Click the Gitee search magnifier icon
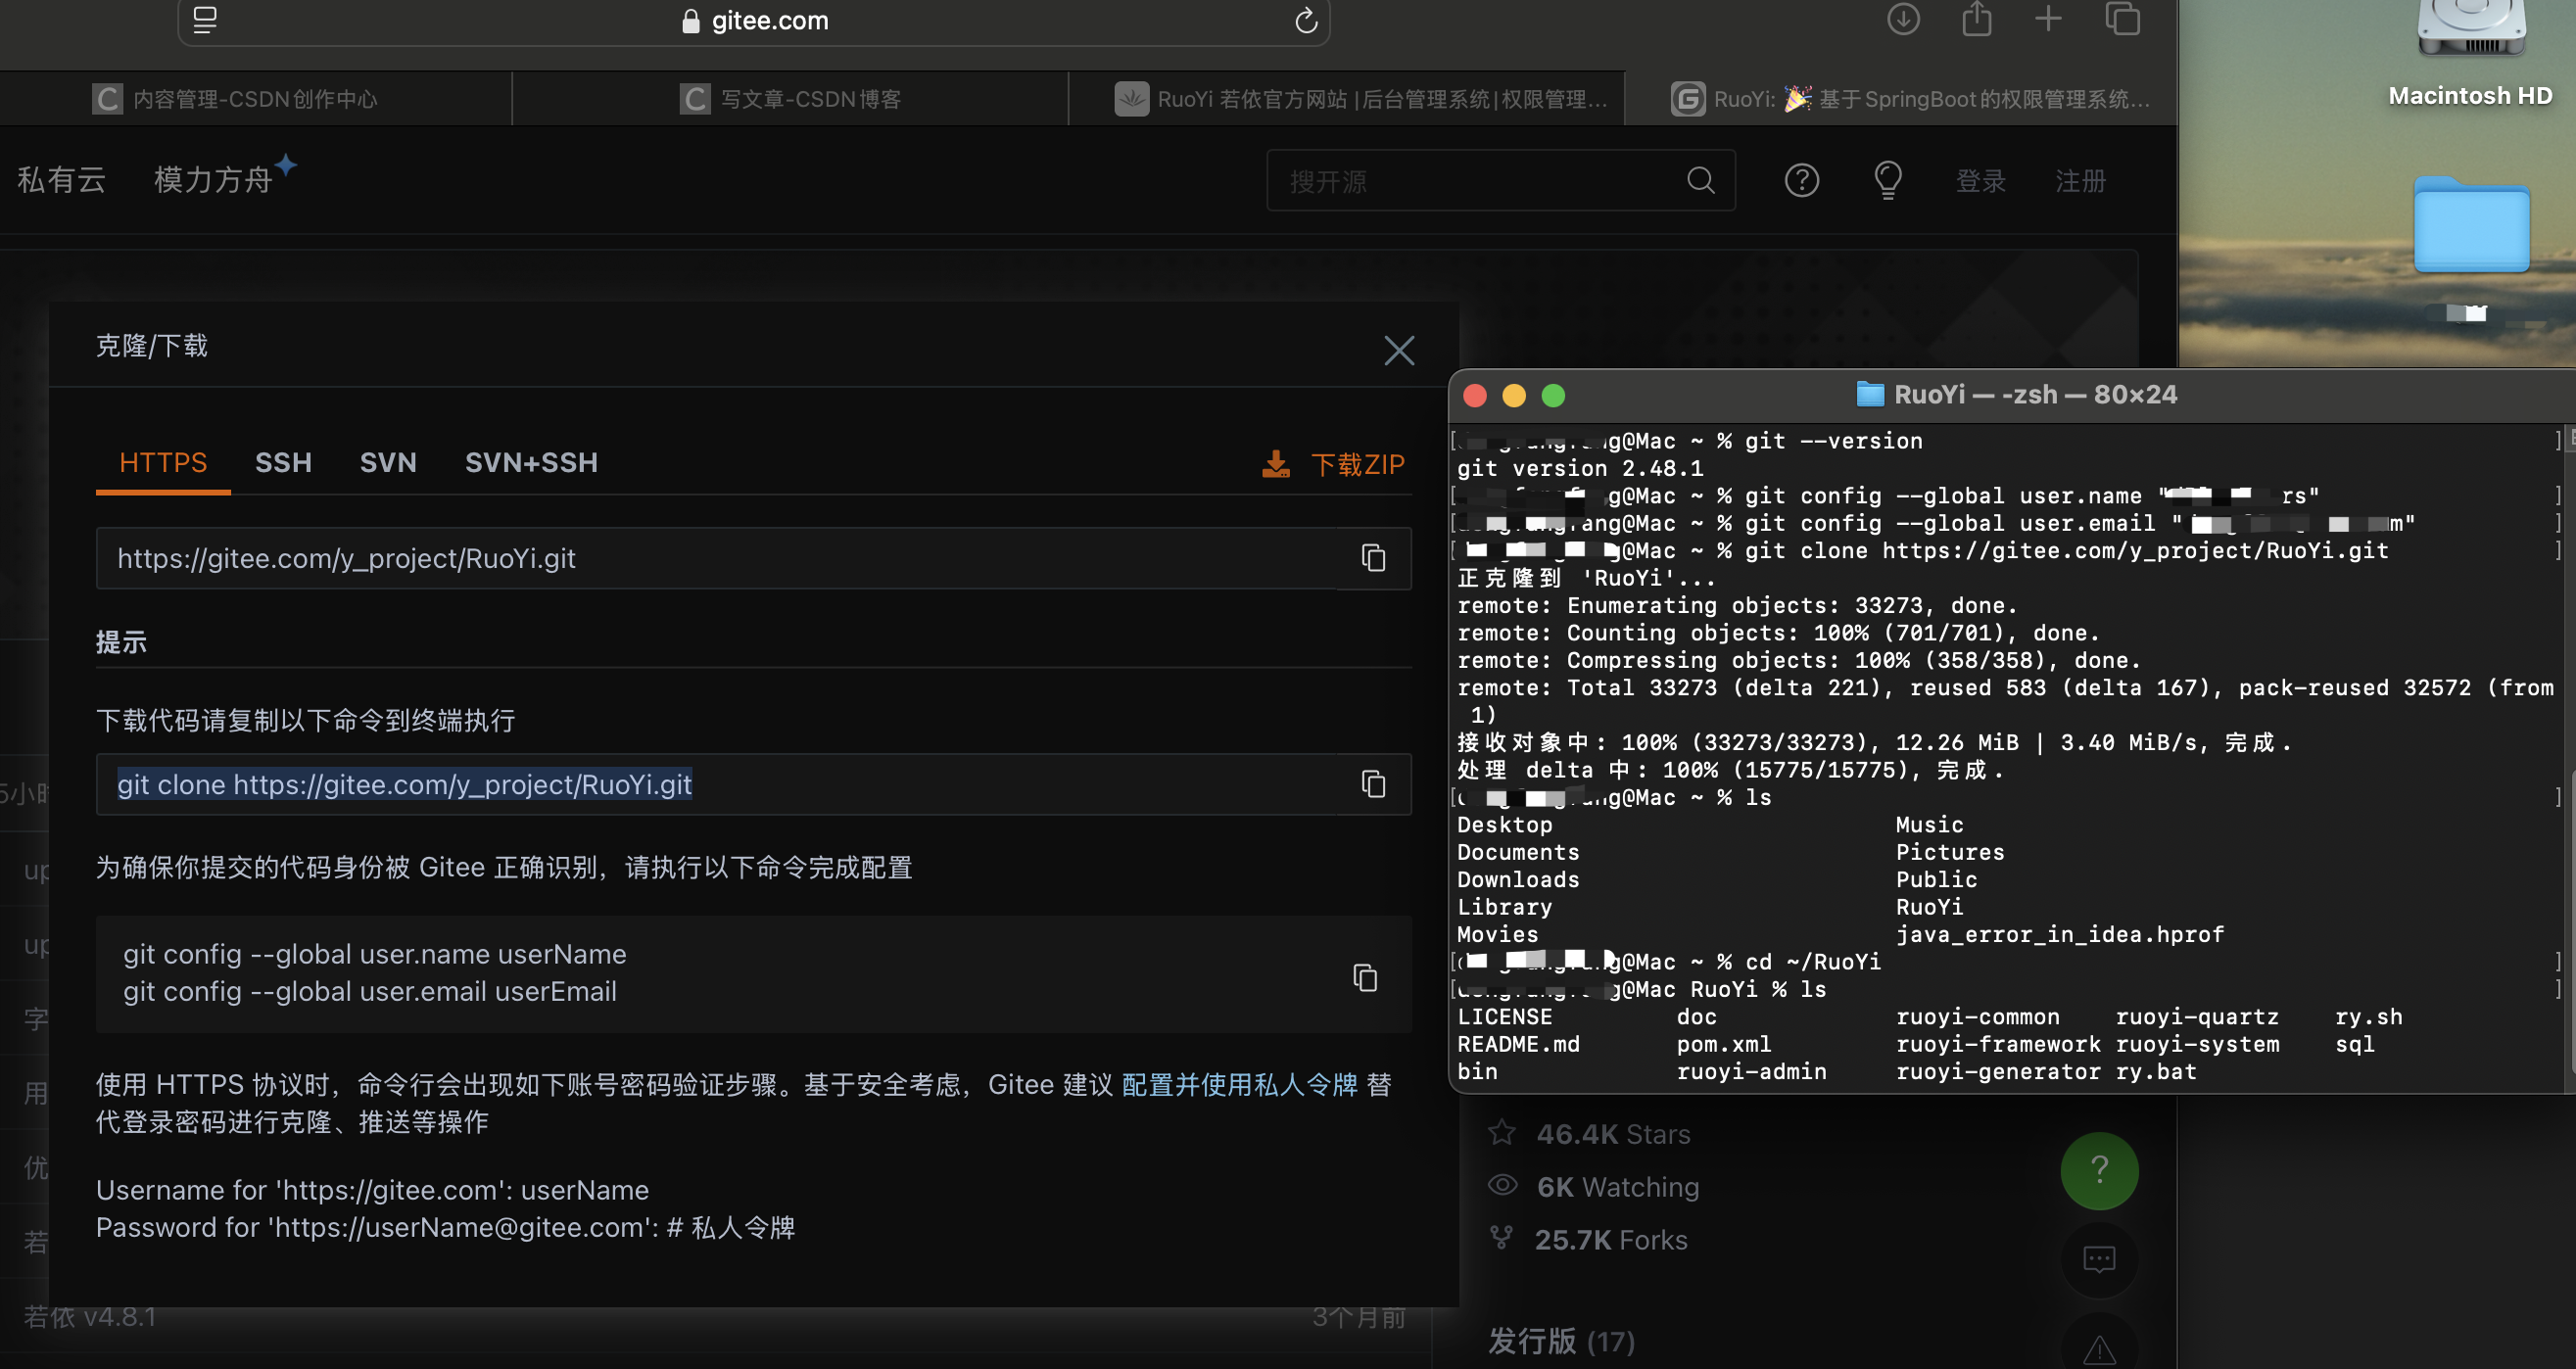Image resolution: width=2576 pixels, height=1369 pixels. [1701, 180]
